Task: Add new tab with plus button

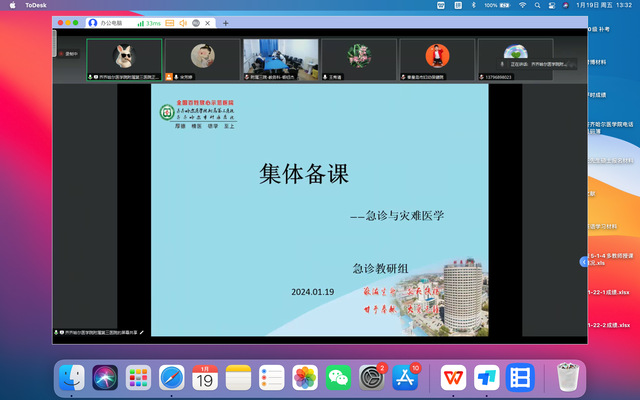Action: point(225,22)
